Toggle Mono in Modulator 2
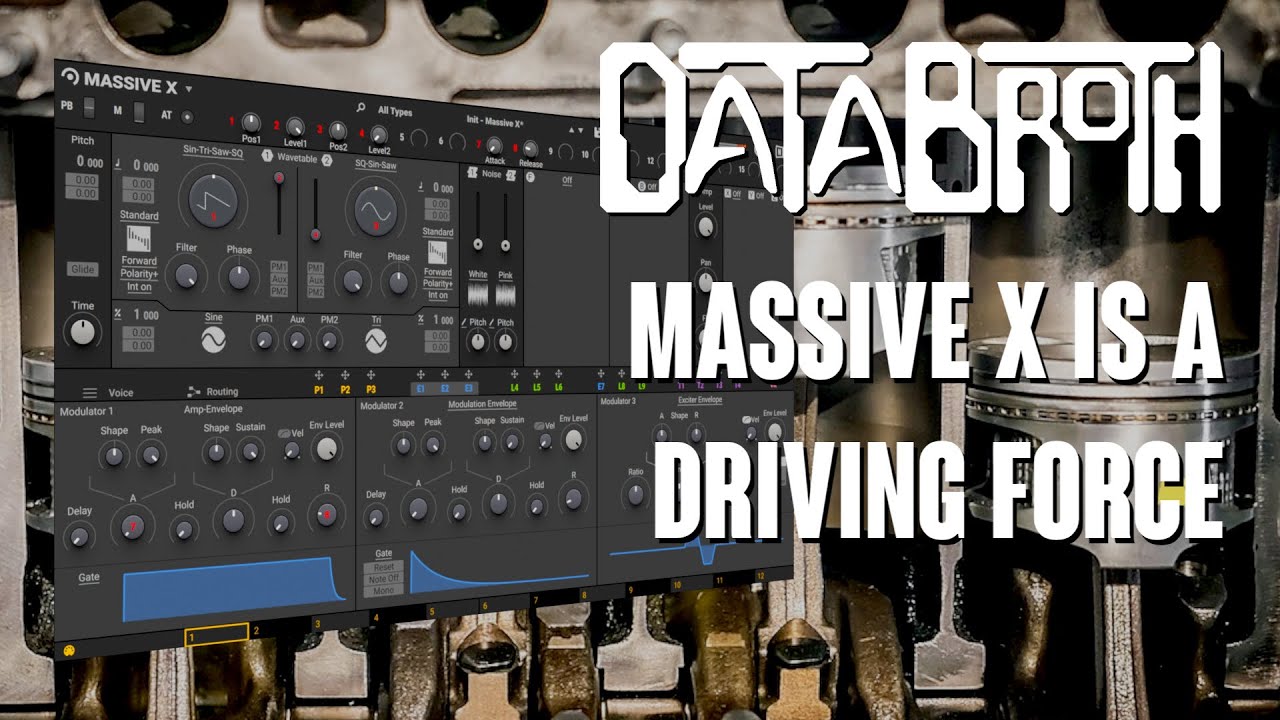This screenshot has width=1280, height=720. [x=383, y=591]
